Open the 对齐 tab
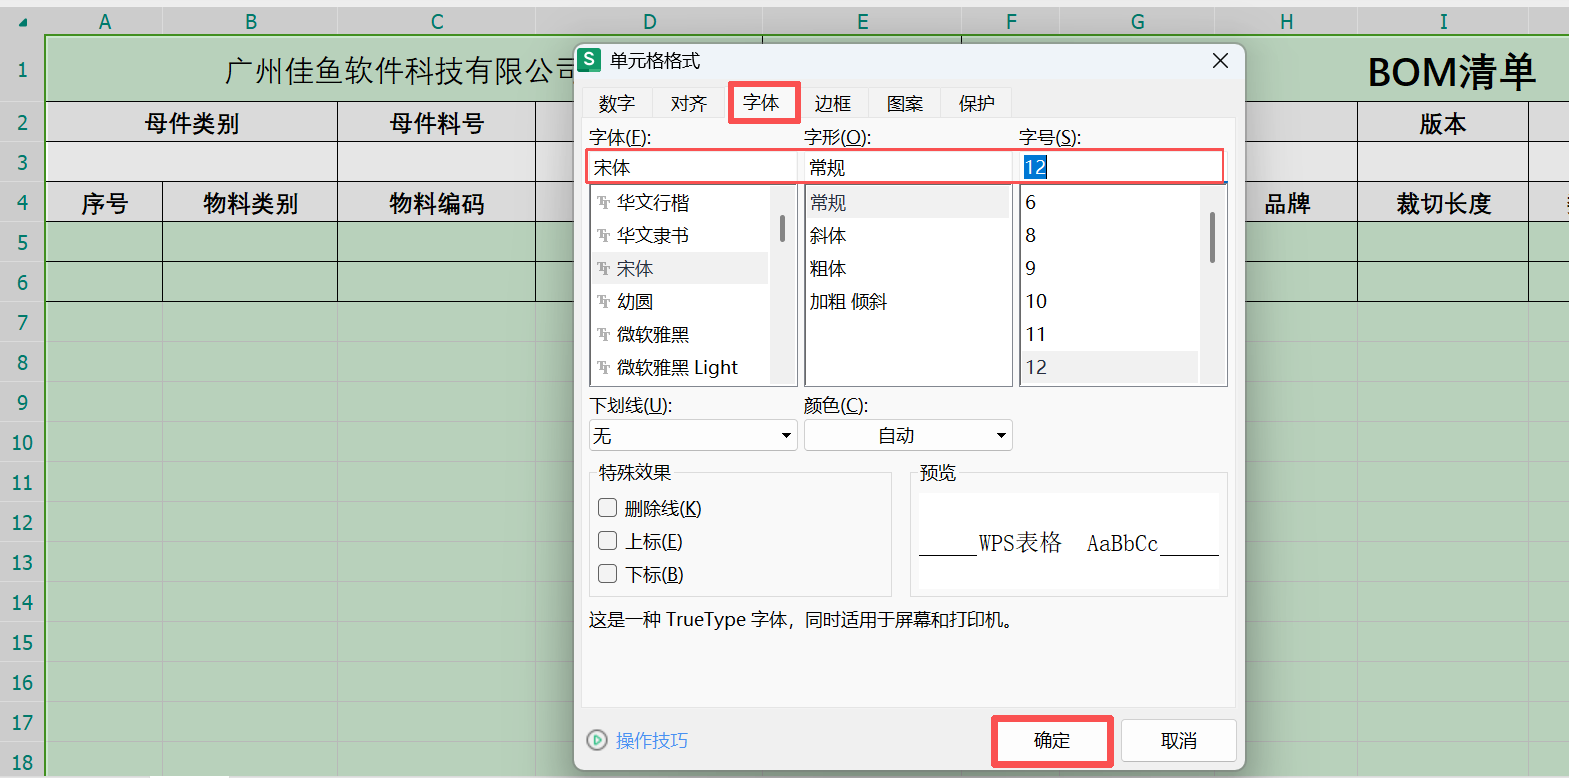This screenshot has width=1569, height=778. pyautogui.click(x=688, y=103)
